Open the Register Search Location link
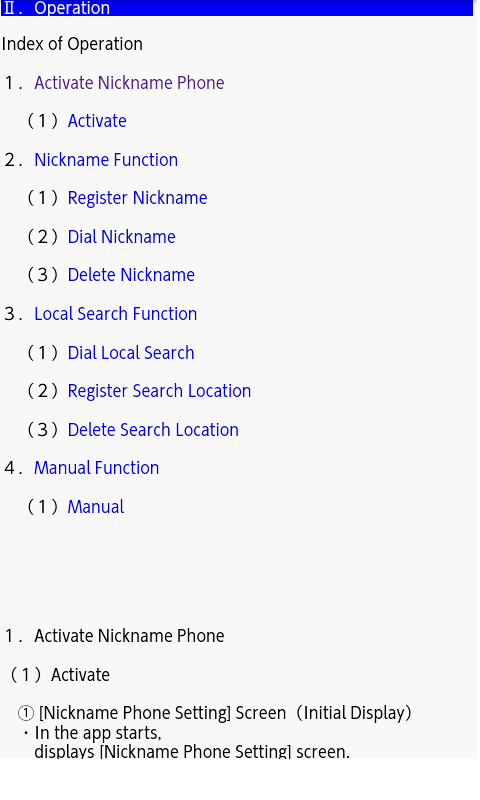This screenshot has height=800, width=480. coord(159,391)
